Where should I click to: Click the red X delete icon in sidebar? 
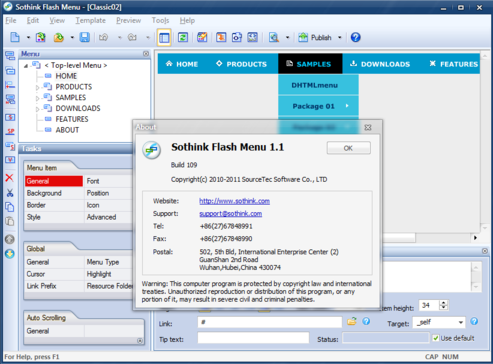point(10,178)
